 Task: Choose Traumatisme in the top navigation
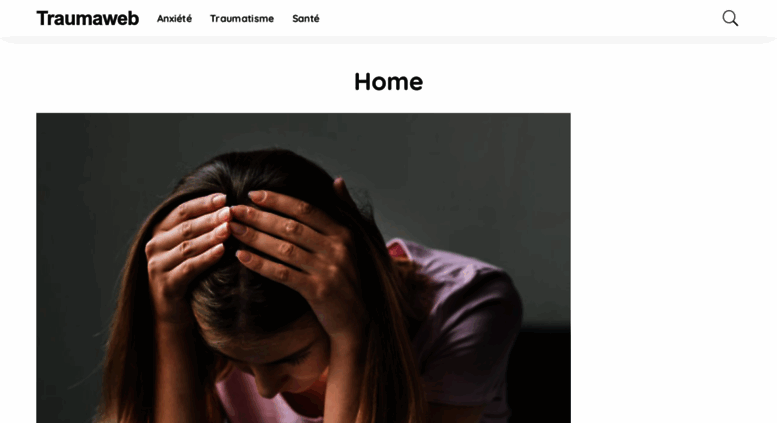pos(242,18)
